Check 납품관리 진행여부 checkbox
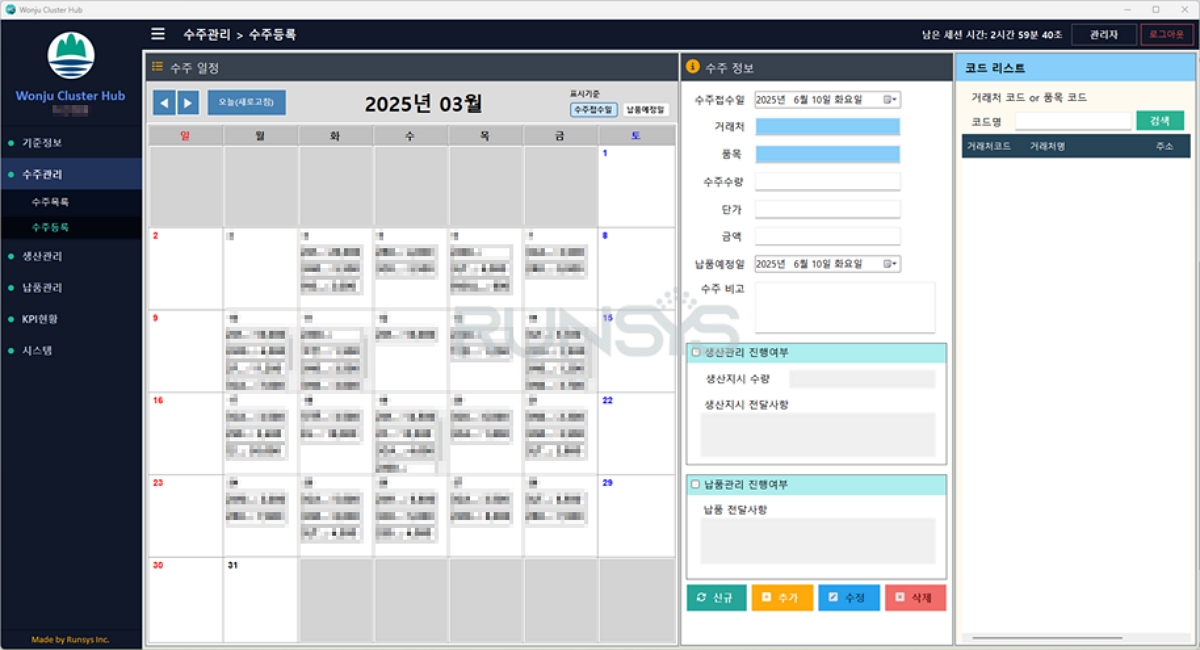The width and height of the screenshot is (1200, 650). pos(697,484)
